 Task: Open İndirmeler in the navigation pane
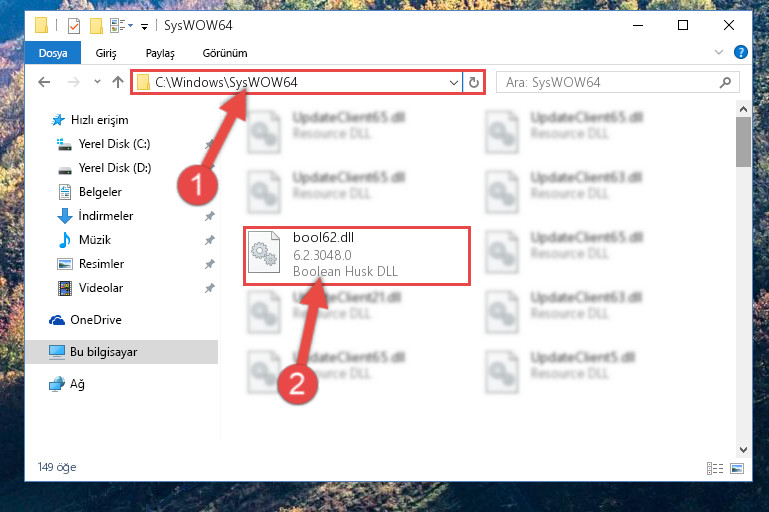coord(105,216)
